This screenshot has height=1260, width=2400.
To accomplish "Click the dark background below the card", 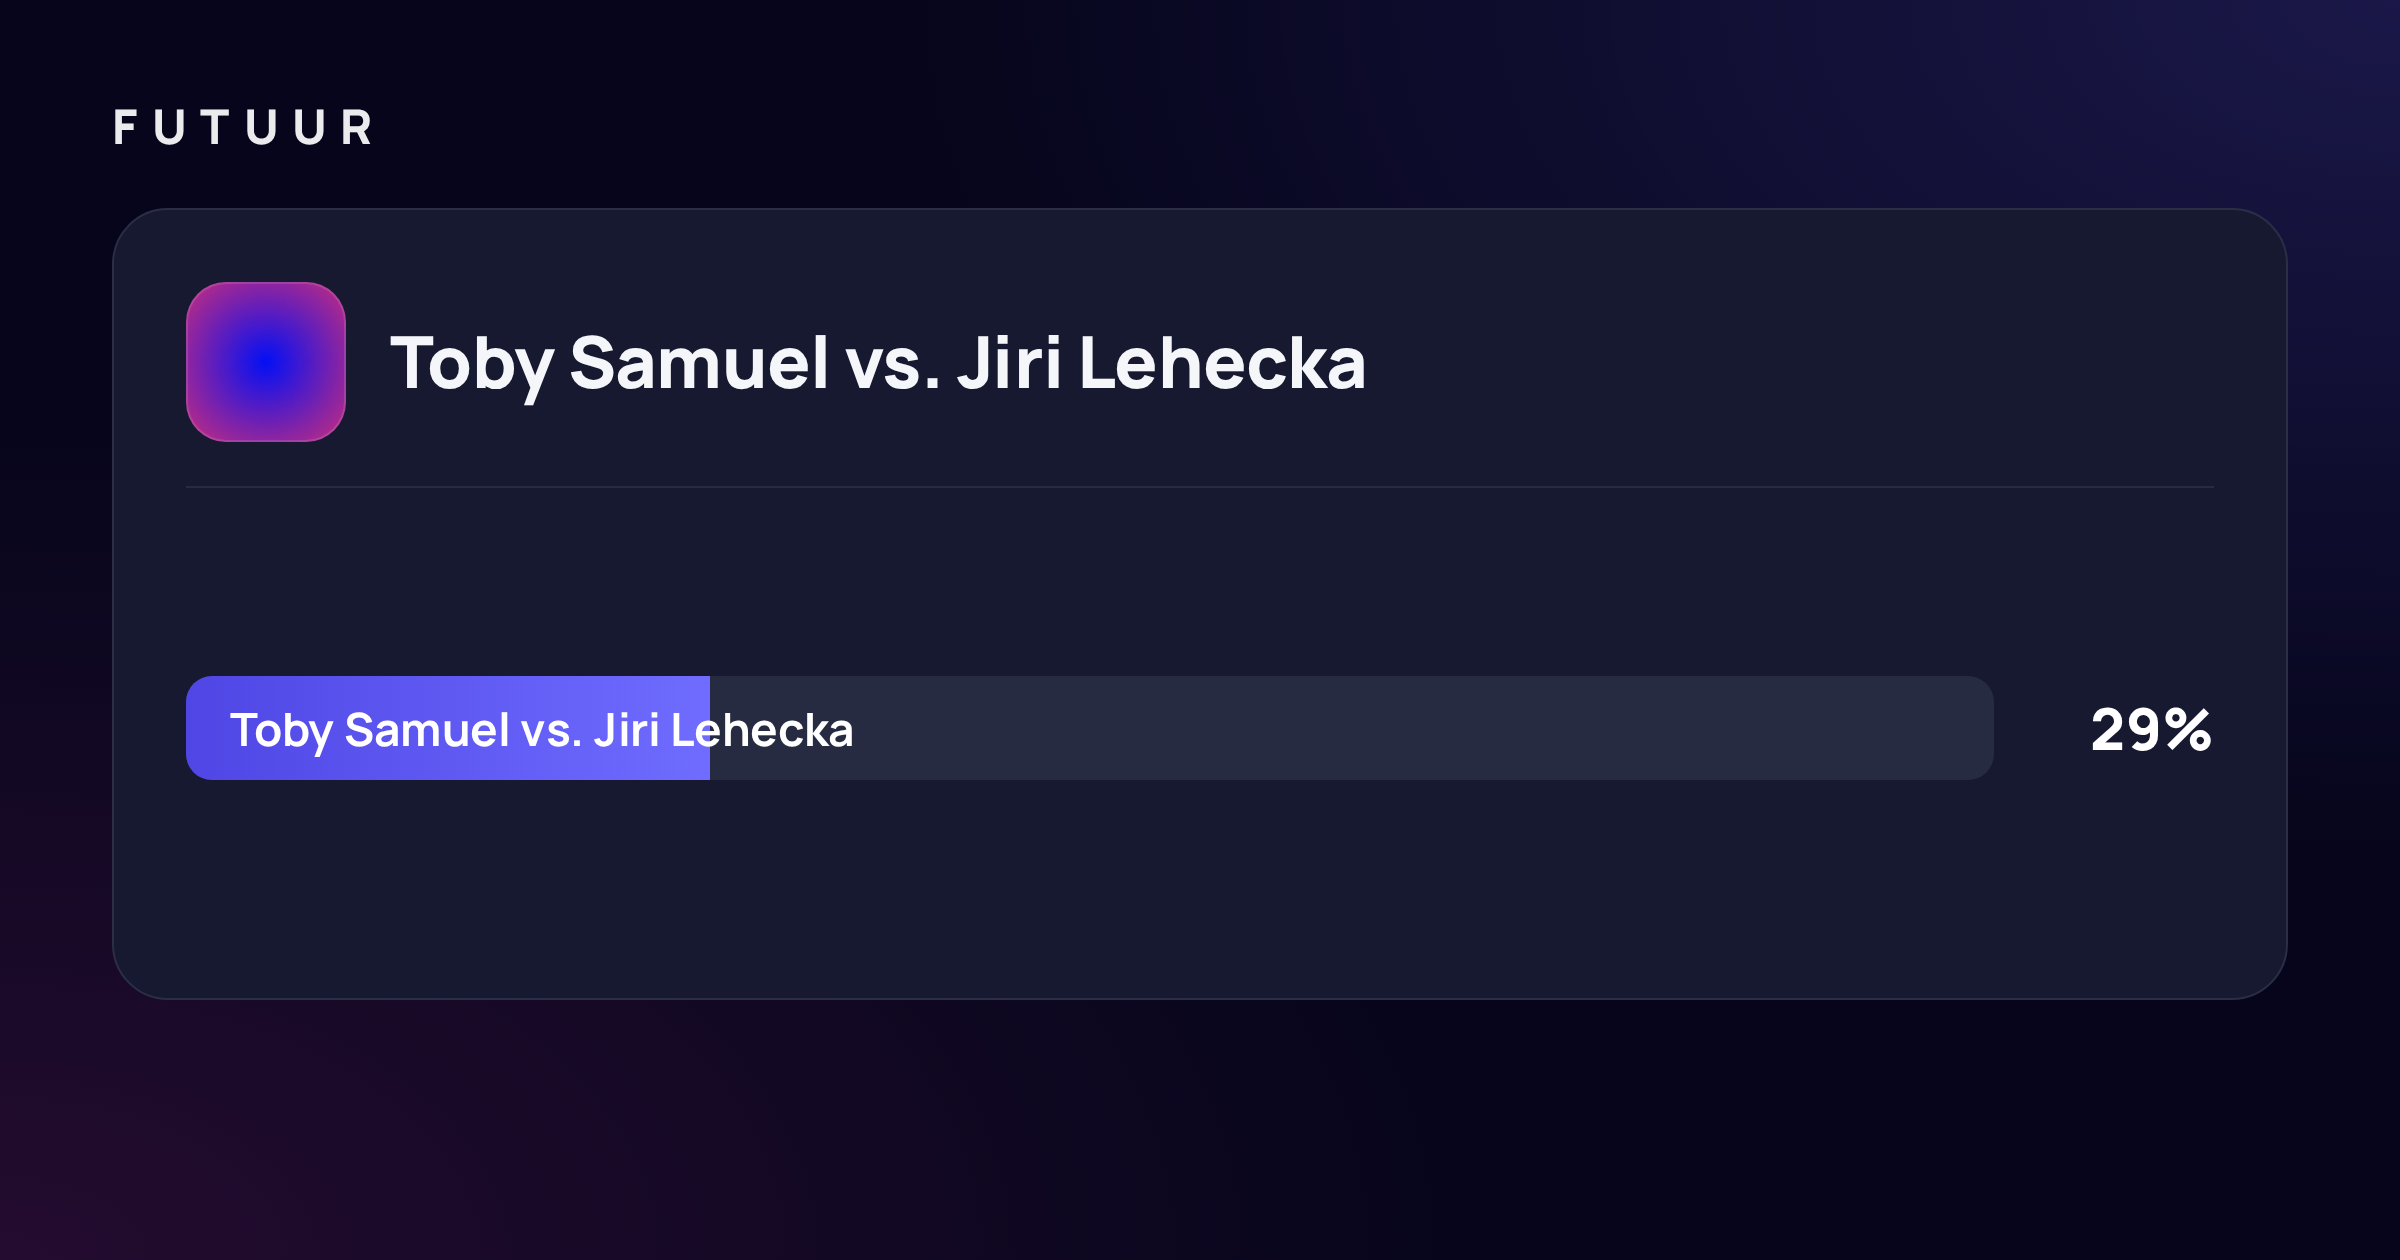I will coord(1200,1130).
